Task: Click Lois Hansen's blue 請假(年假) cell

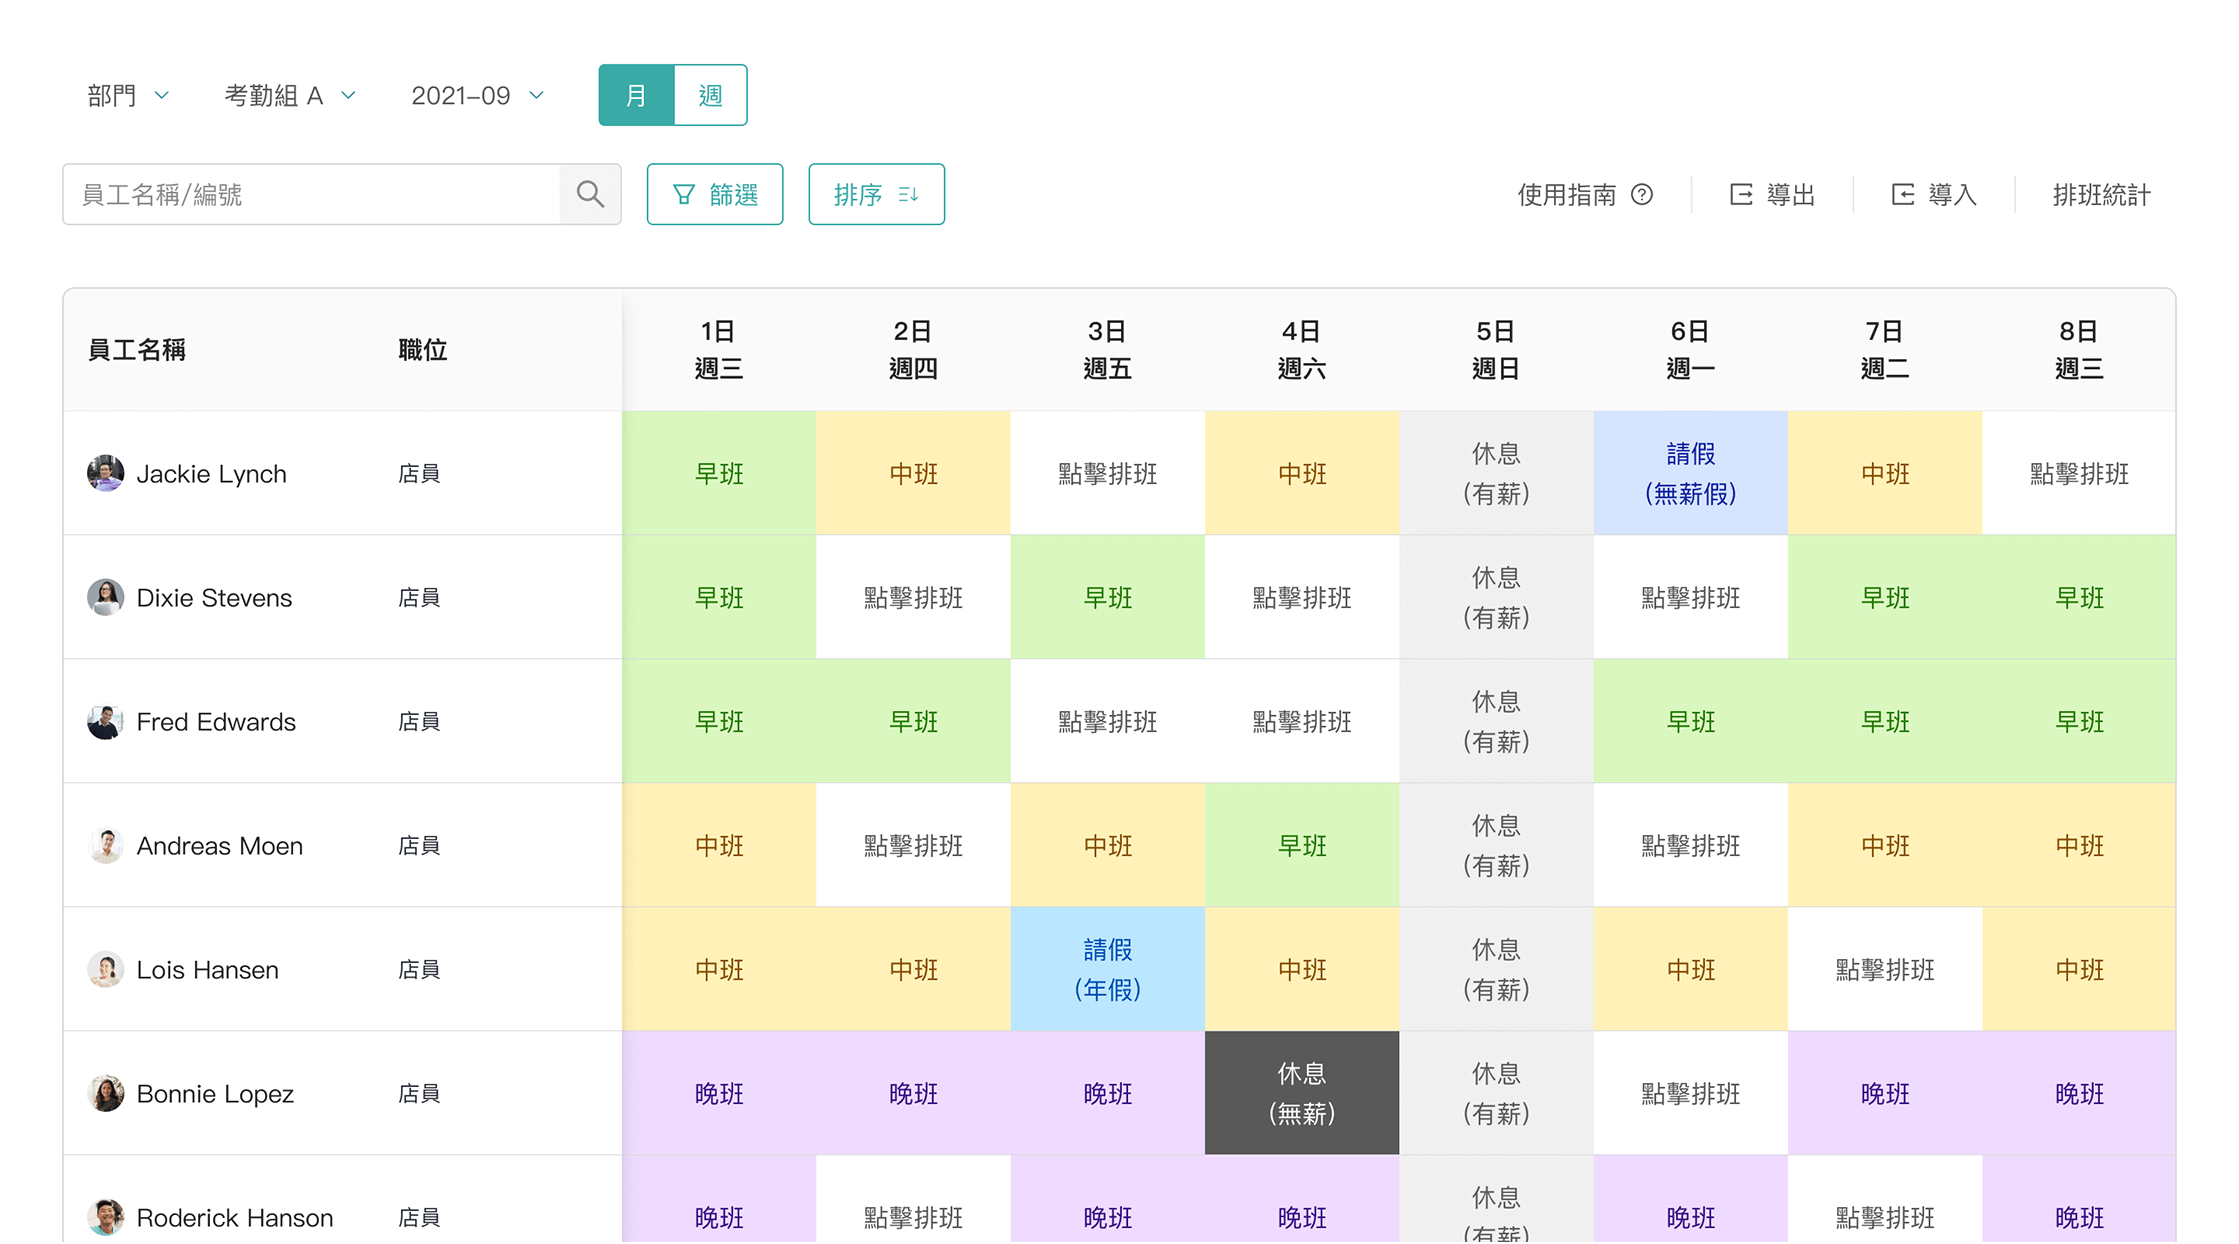Action: (1107, 969)
